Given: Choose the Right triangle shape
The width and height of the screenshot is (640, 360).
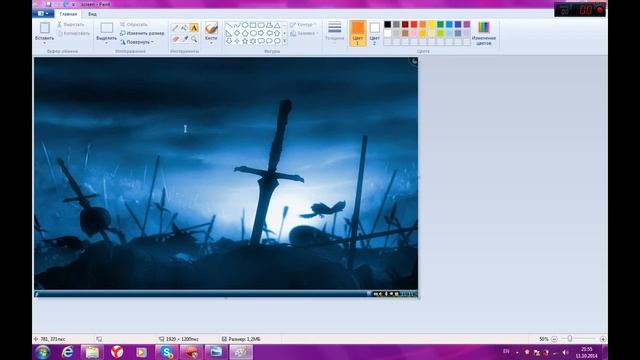Looking at the screenshot, I should 229,33.
